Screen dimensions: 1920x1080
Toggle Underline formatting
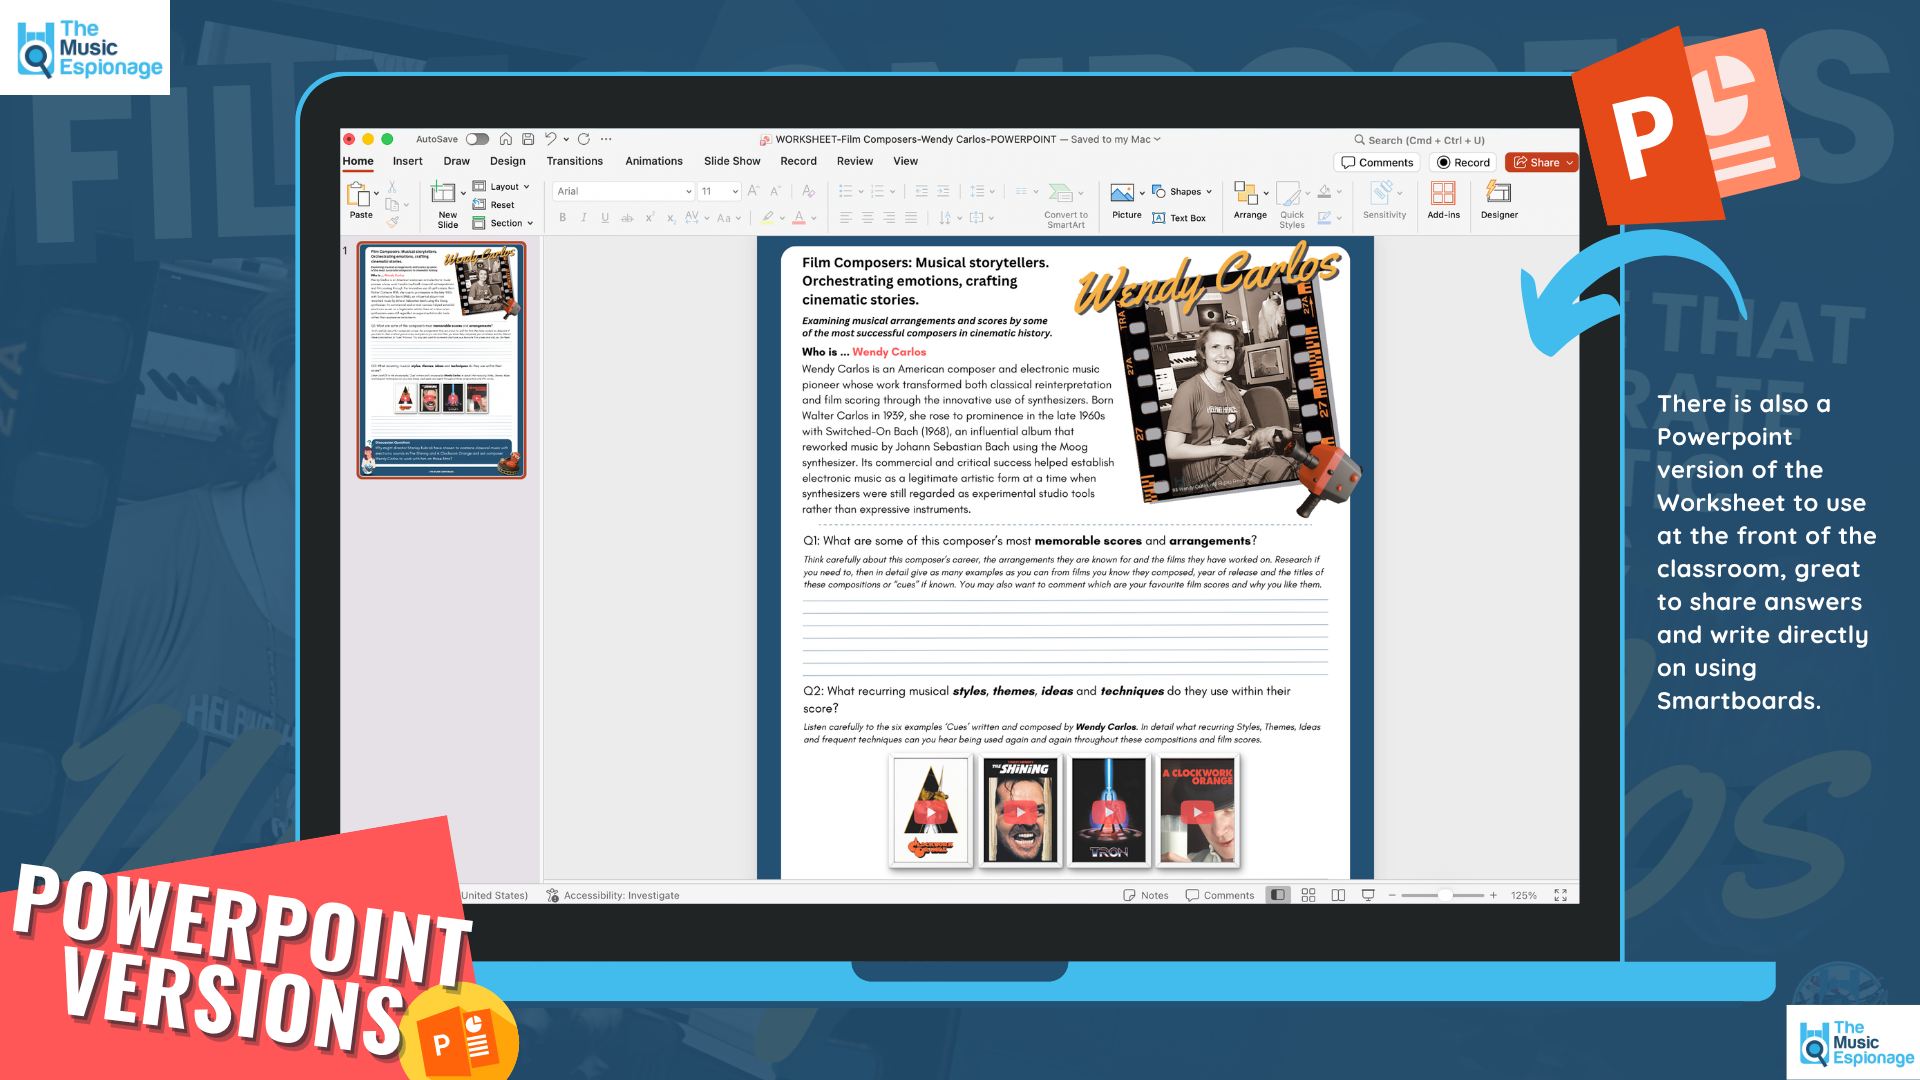pyautogui.click(x=605, y=218)
